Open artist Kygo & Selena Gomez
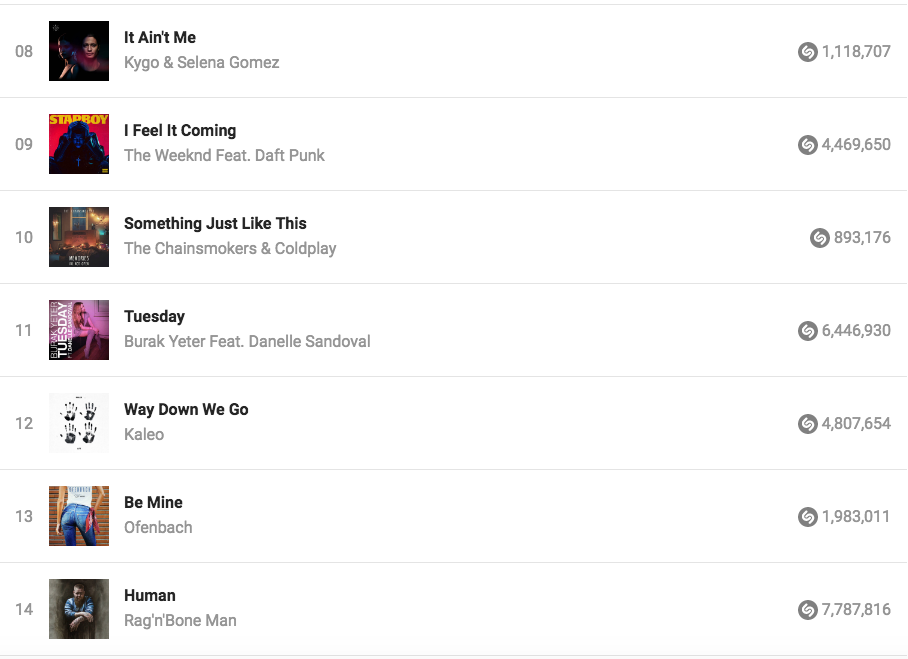The image size is (908, 659). tap(201, 63)
